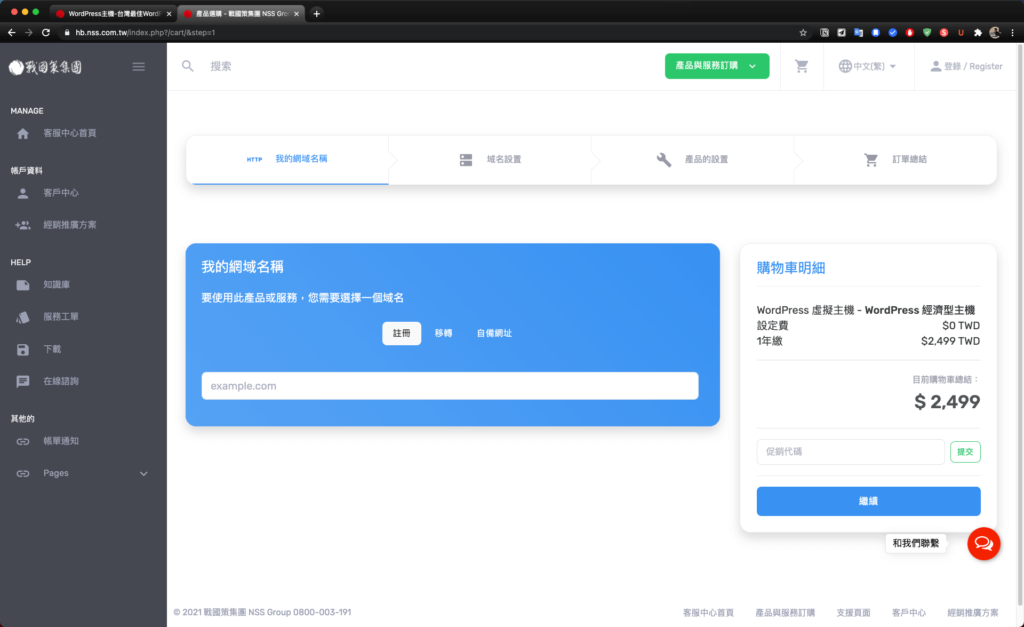Click the link icon beside Pages

click(x=23, y=474)
